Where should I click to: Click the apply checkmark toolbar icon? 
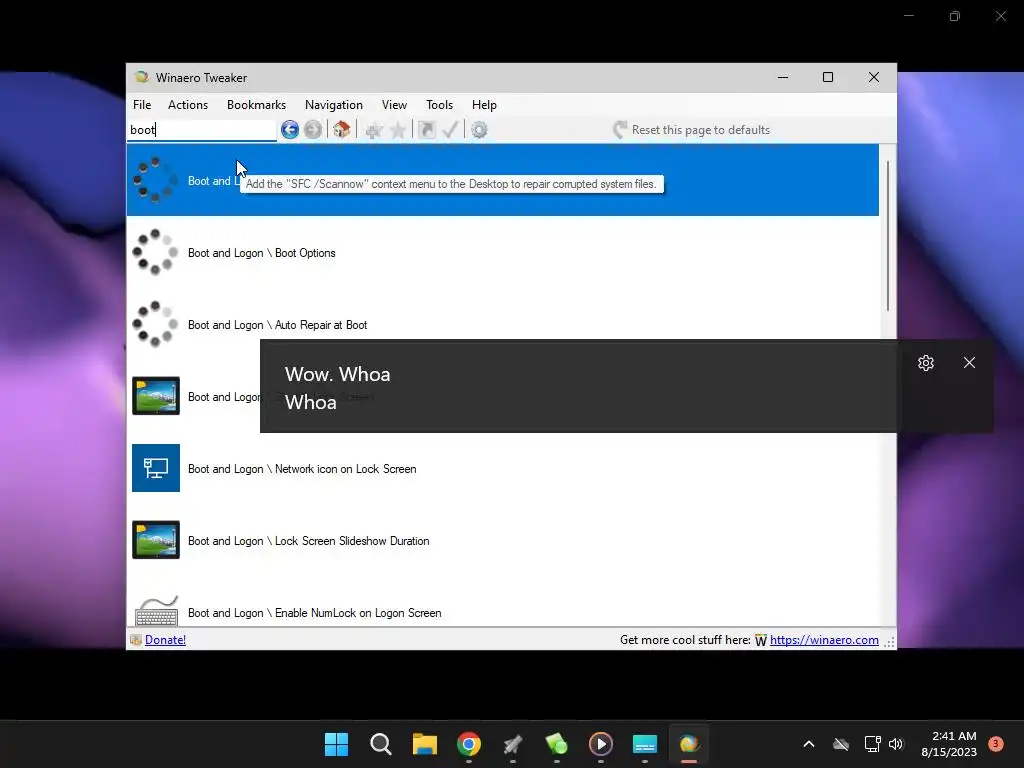451,129
